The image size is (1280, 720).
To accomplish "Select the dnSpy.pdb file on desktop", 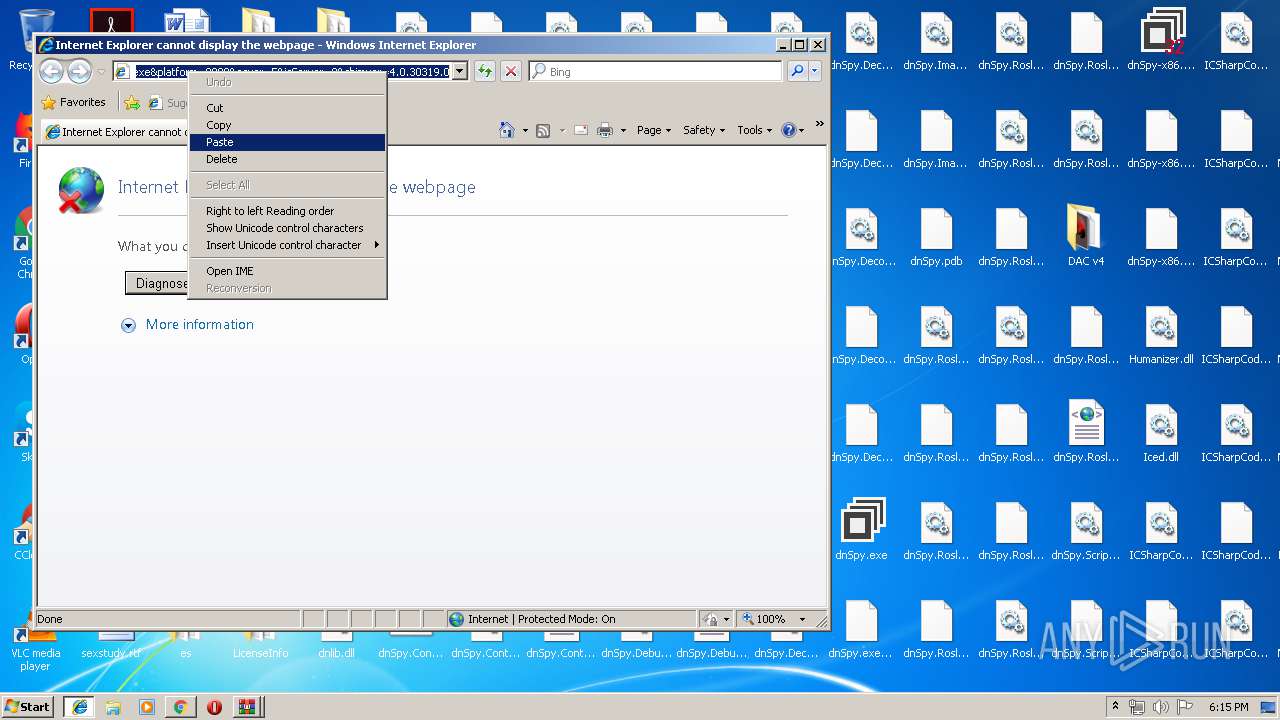I will 935,237.
